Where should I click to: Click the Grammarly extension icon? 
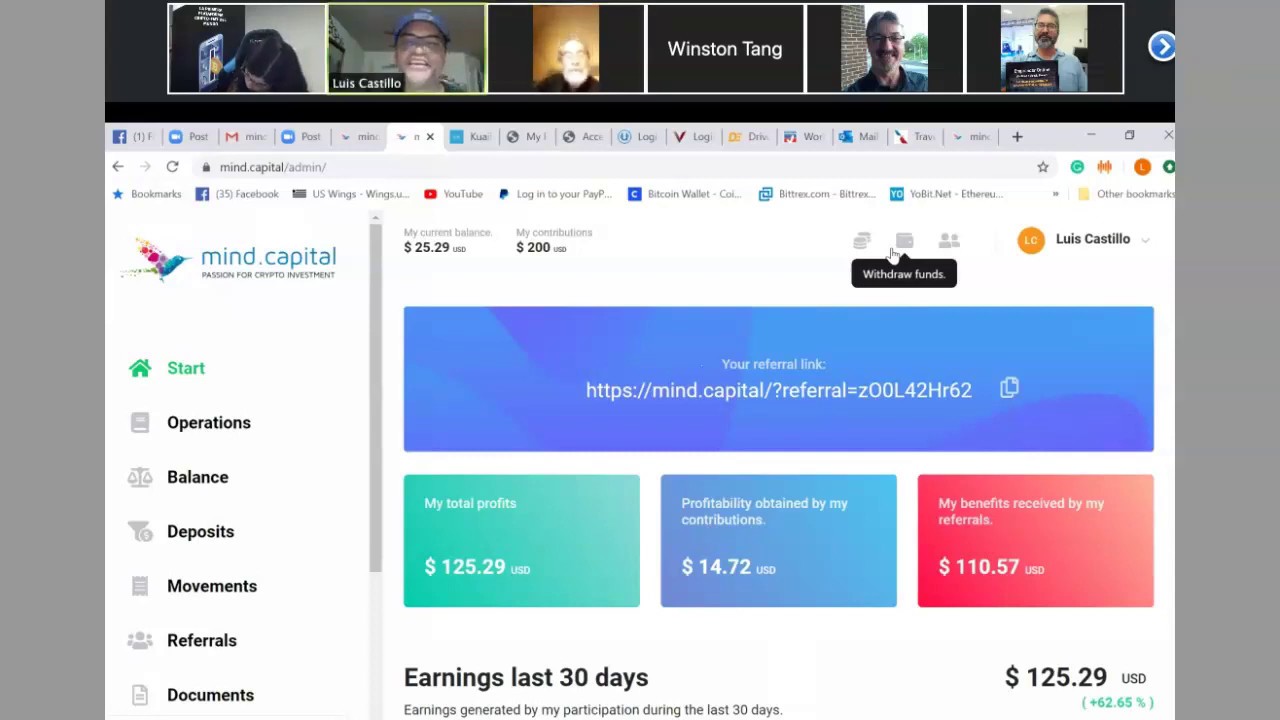[x=1077, y=167]
